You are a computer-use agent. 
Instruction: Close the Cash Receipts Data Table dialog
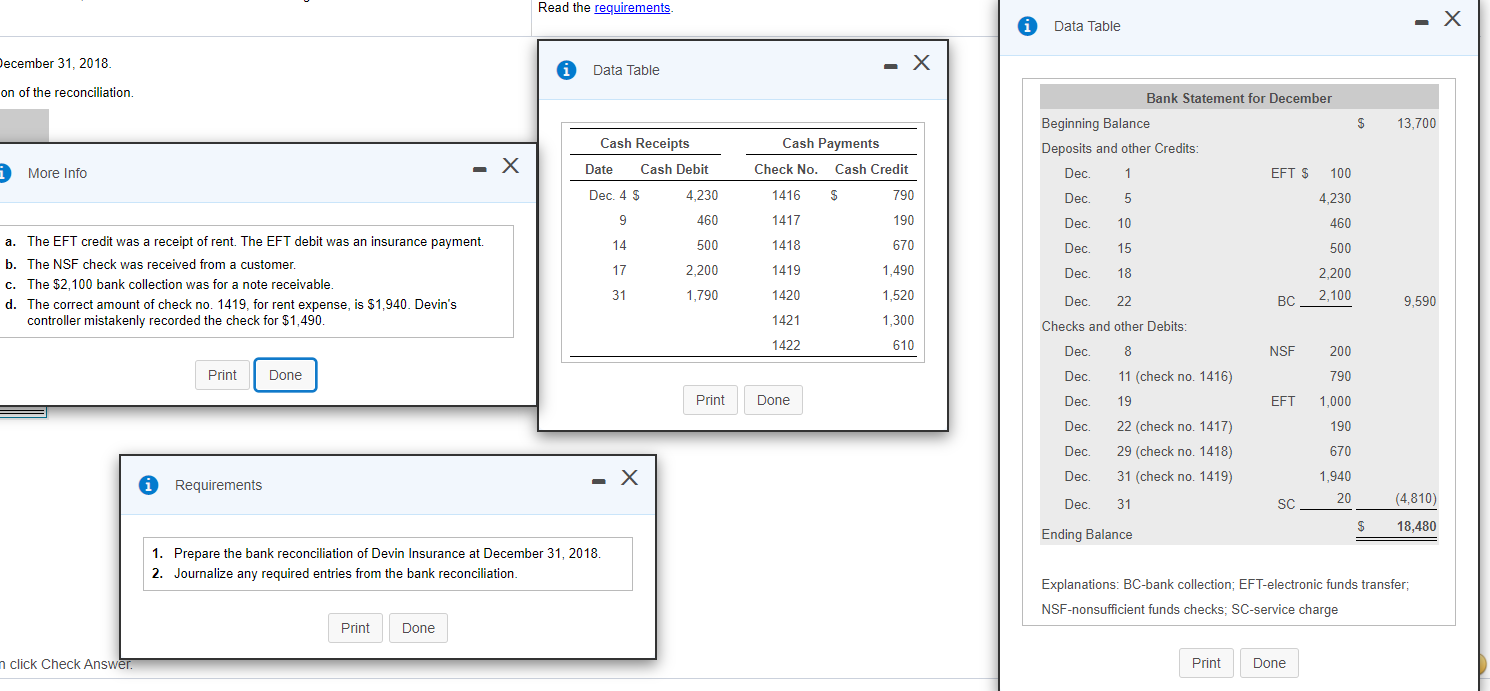click(922, 64)
